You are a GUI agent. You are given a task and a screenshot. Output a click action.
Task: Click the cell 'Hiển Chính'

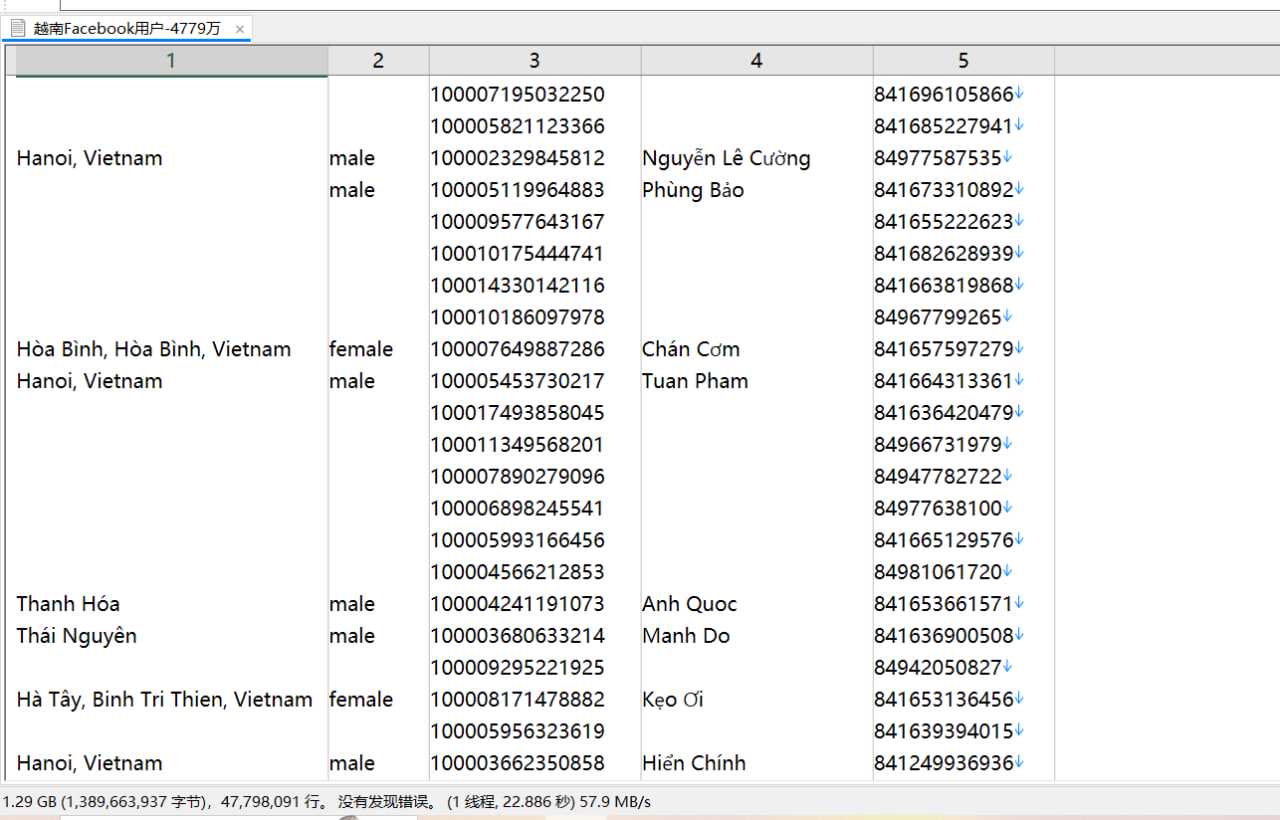tap(694, 763)
